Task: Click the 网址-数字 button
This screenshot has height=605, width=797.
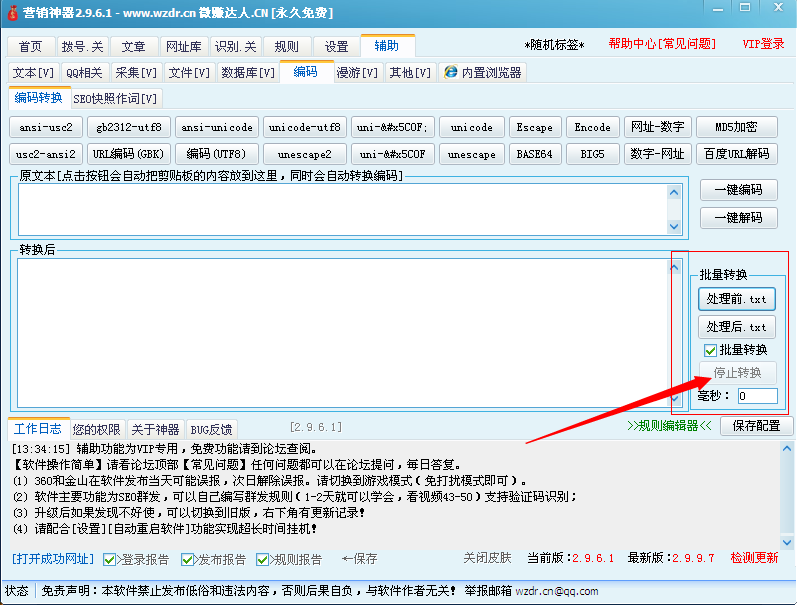Action: [657, 127]
